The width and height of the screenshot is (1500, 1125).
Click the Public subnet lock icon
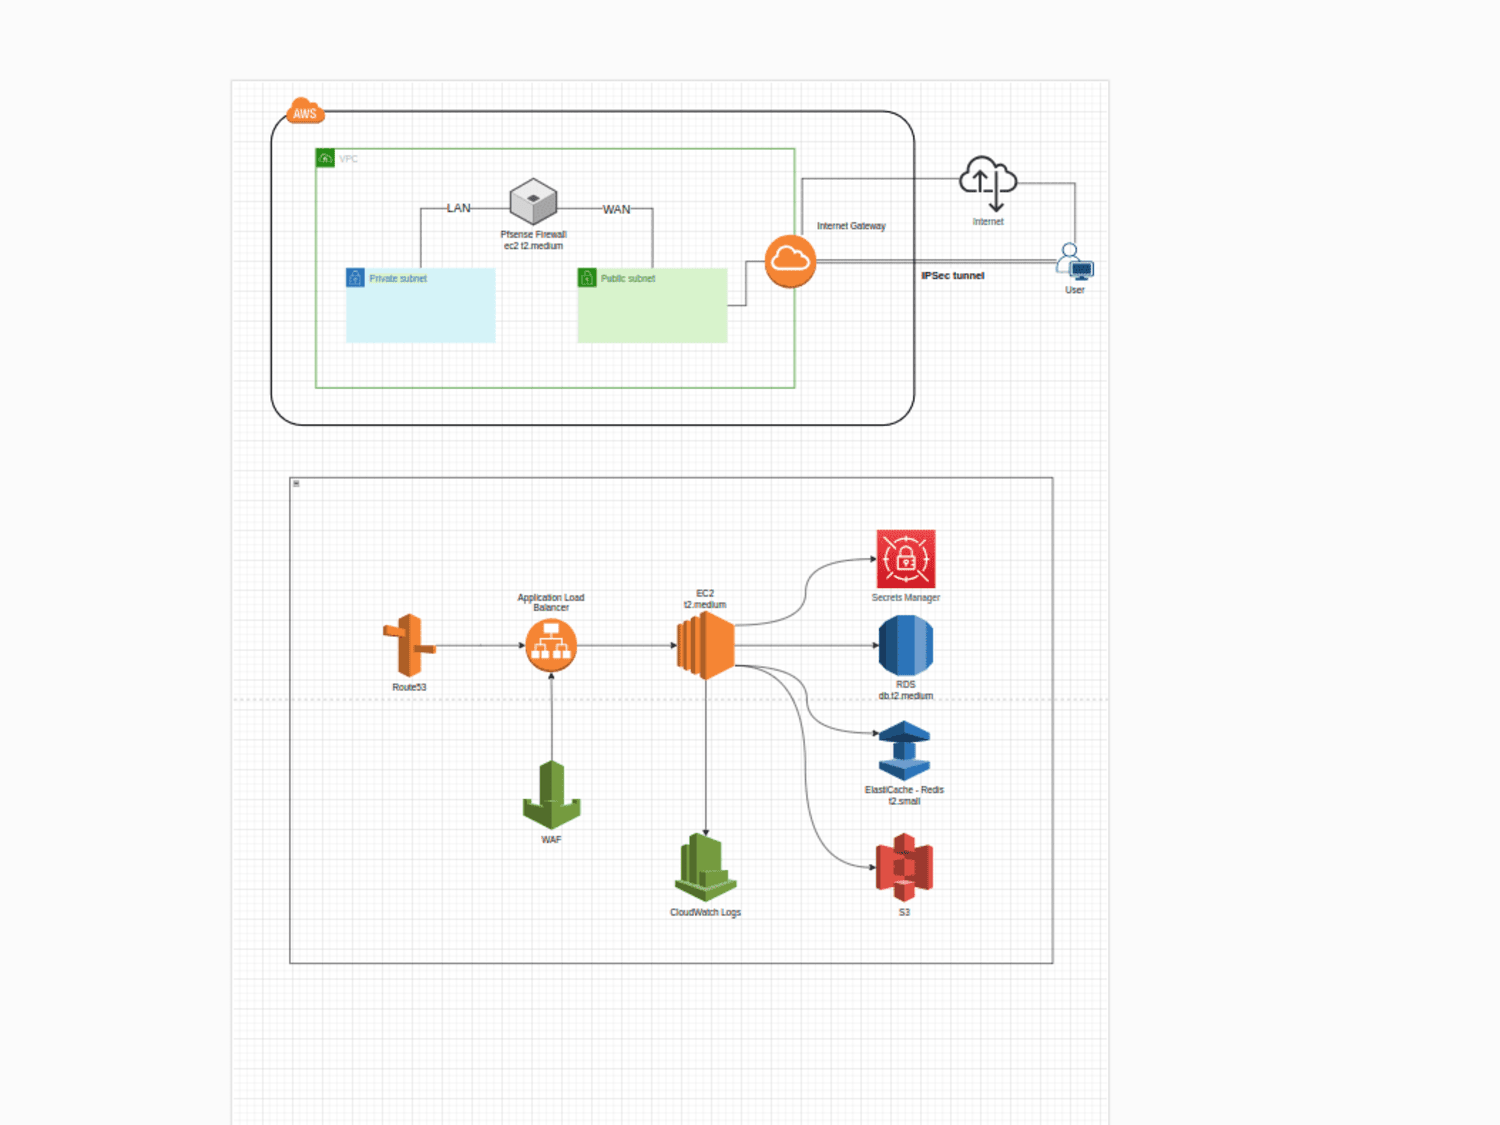[x=587, y=277]
